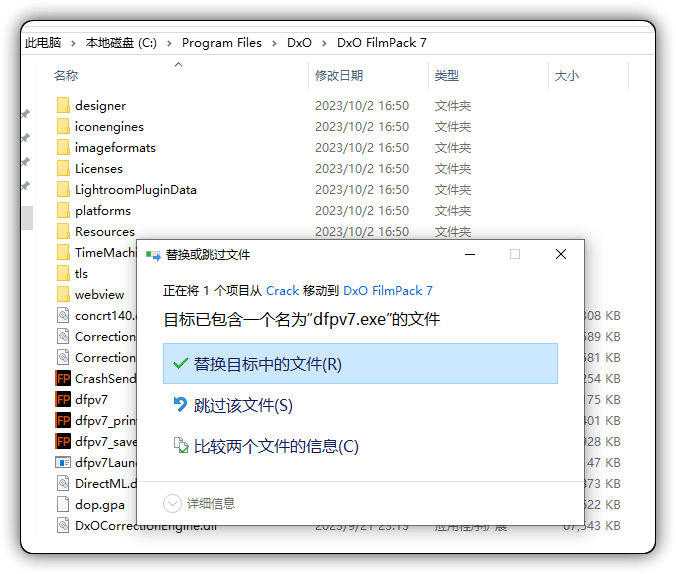676x574 pixels.
Task: Close the replace-or-skip dialog
Action: (x=561, y=254)
